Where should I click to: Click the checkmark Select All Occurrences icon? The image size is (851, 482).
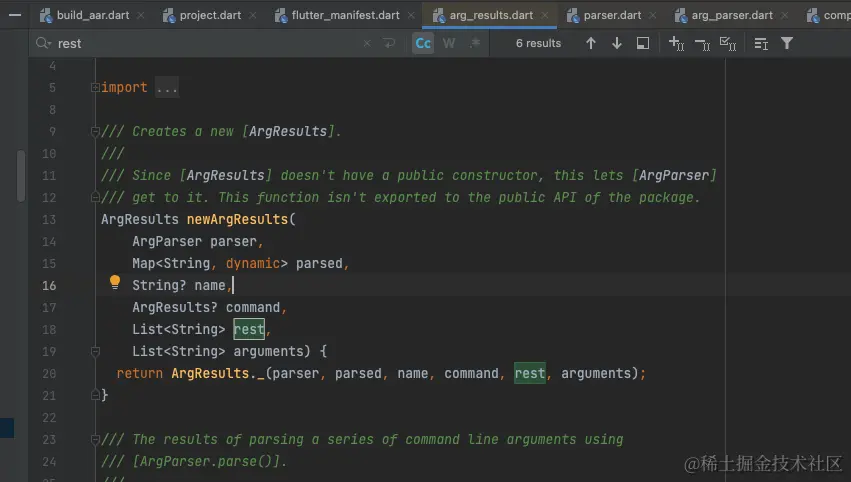[728, 43]
